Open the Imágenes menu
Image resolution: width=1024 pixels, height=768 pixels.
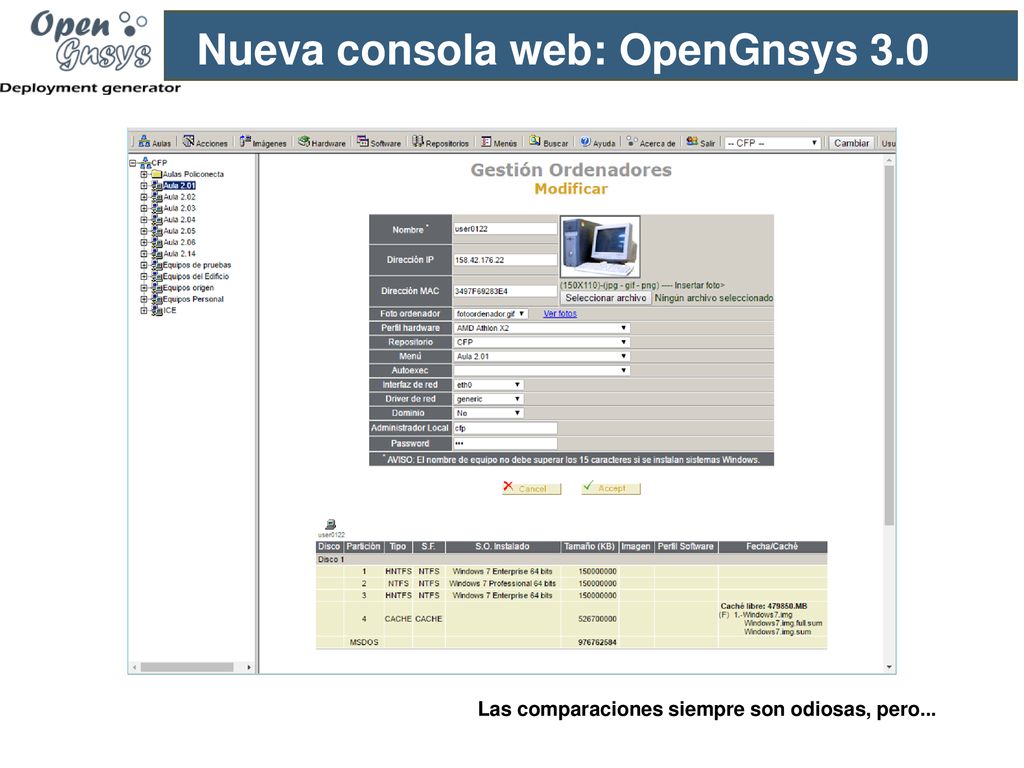click(x=263, y=142)
